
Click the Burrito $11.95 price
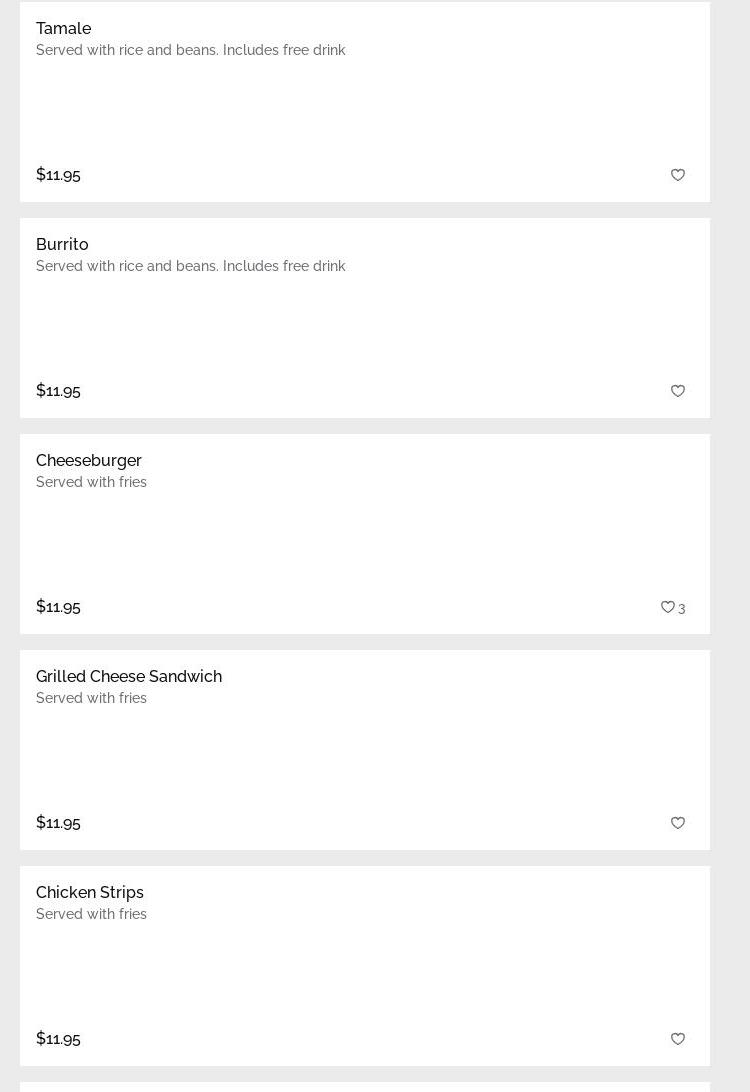click(58, 390)
